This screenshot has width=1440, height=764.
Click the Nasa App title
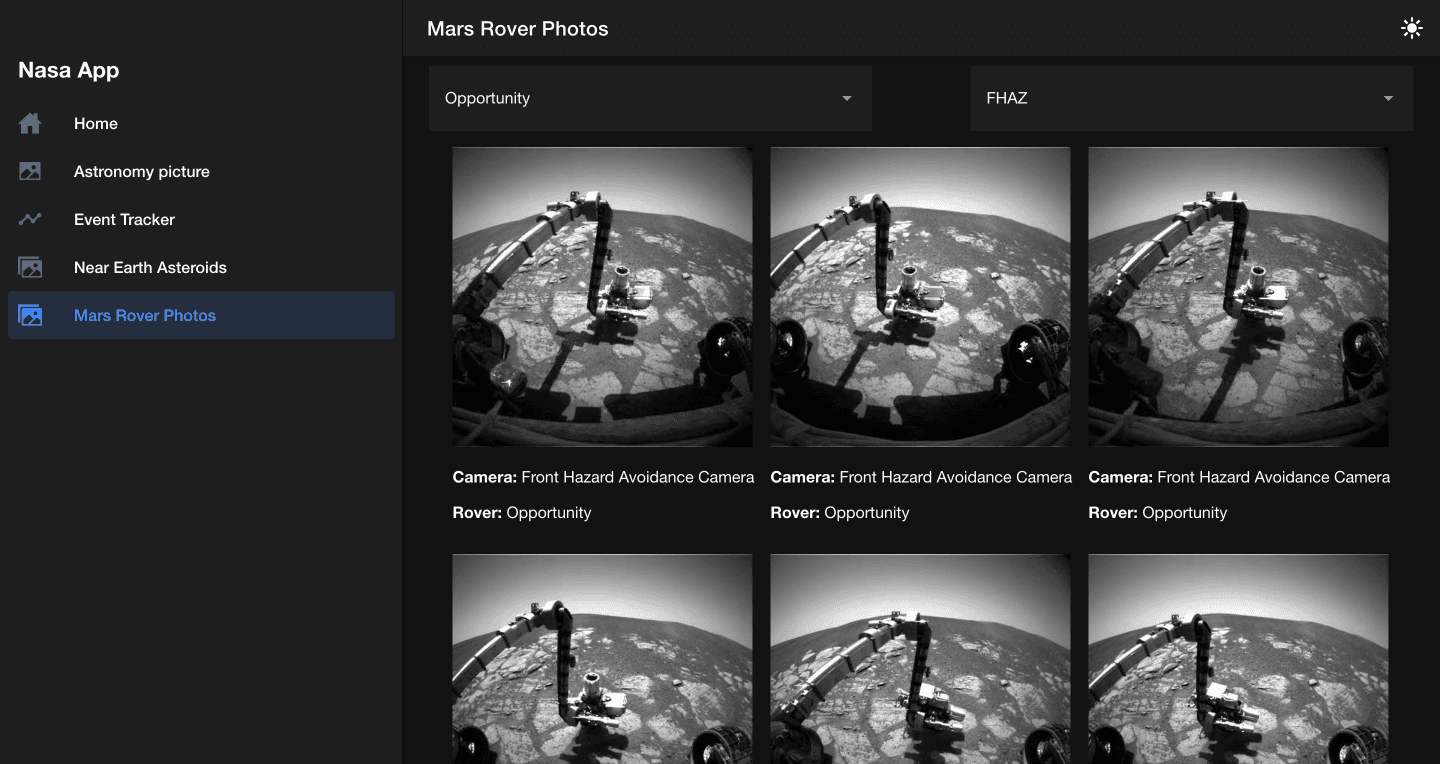68,70
